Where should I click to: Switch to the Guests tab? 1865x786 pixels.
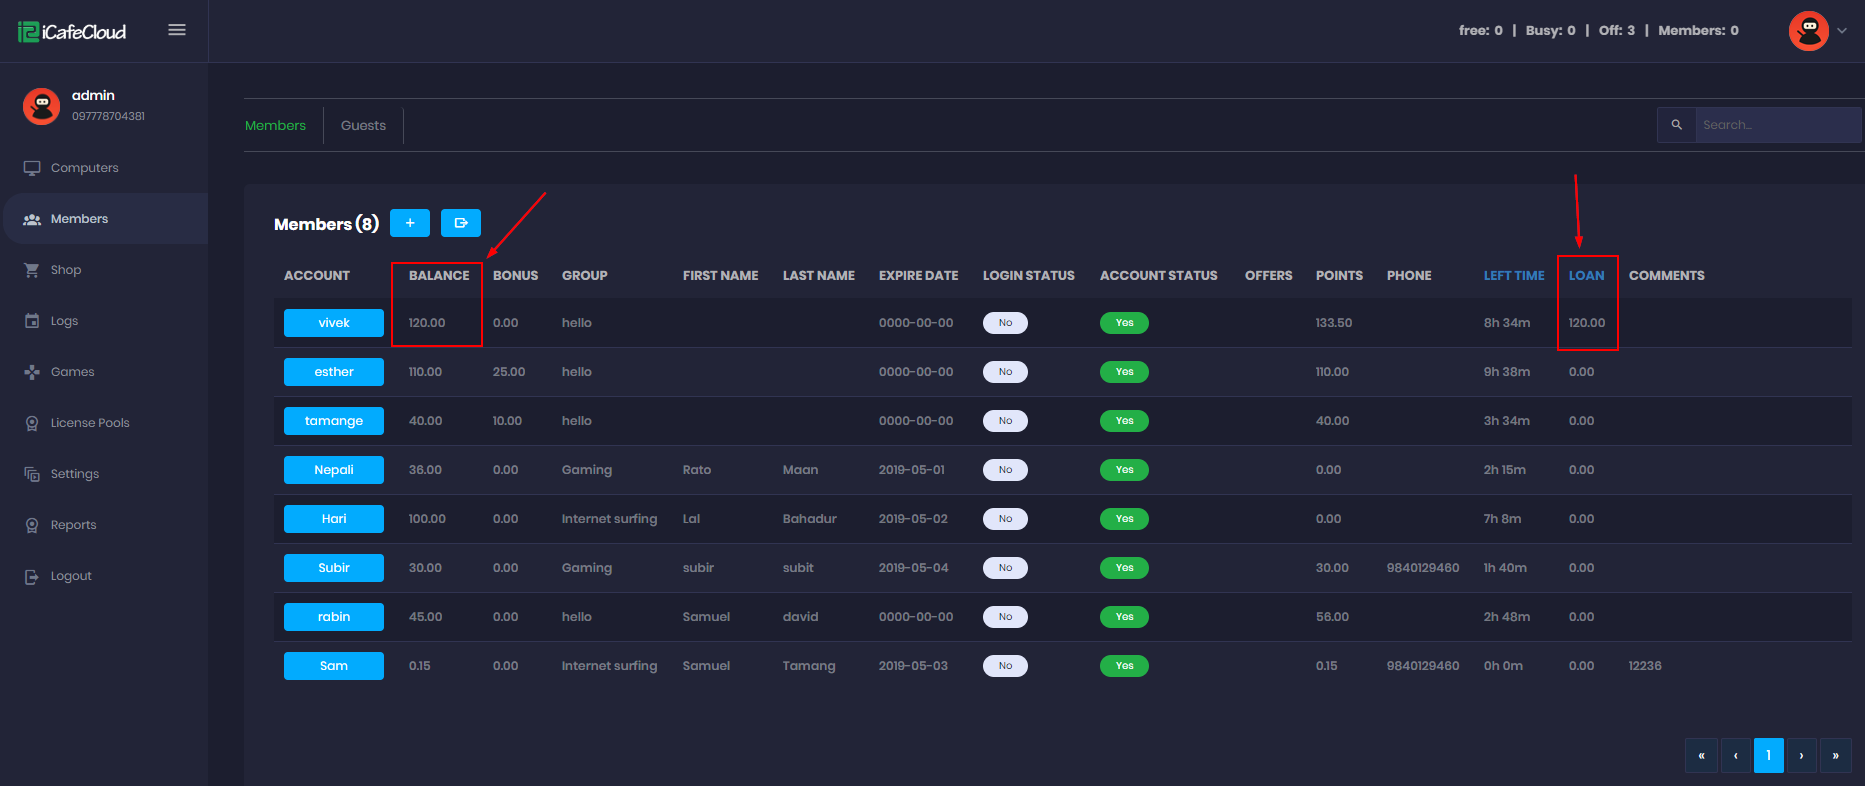363,126
